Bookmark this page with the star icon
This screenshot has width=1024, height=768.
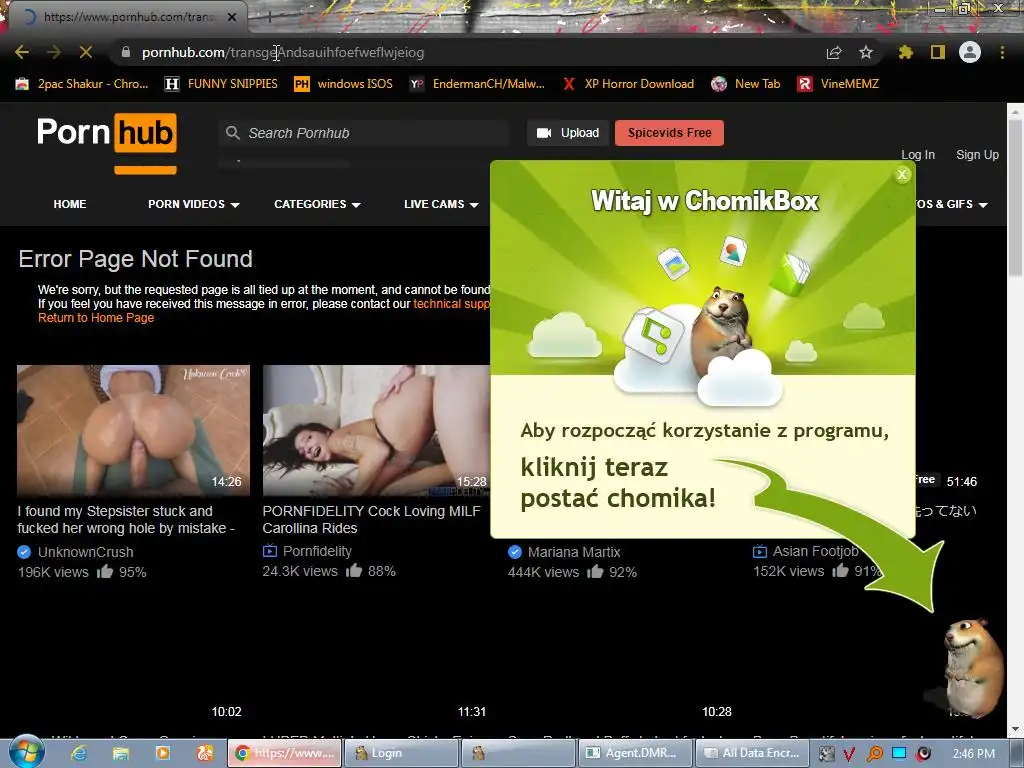pos(866,52)
